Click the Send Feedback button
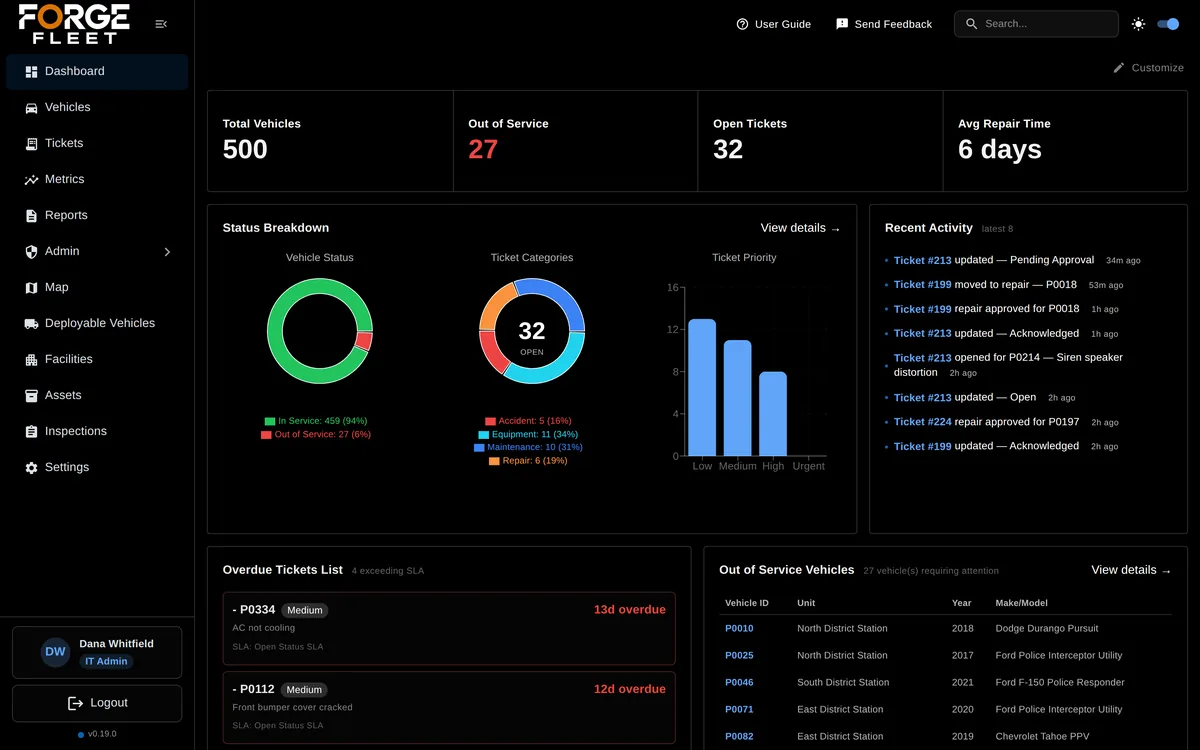 pos(884,24)
